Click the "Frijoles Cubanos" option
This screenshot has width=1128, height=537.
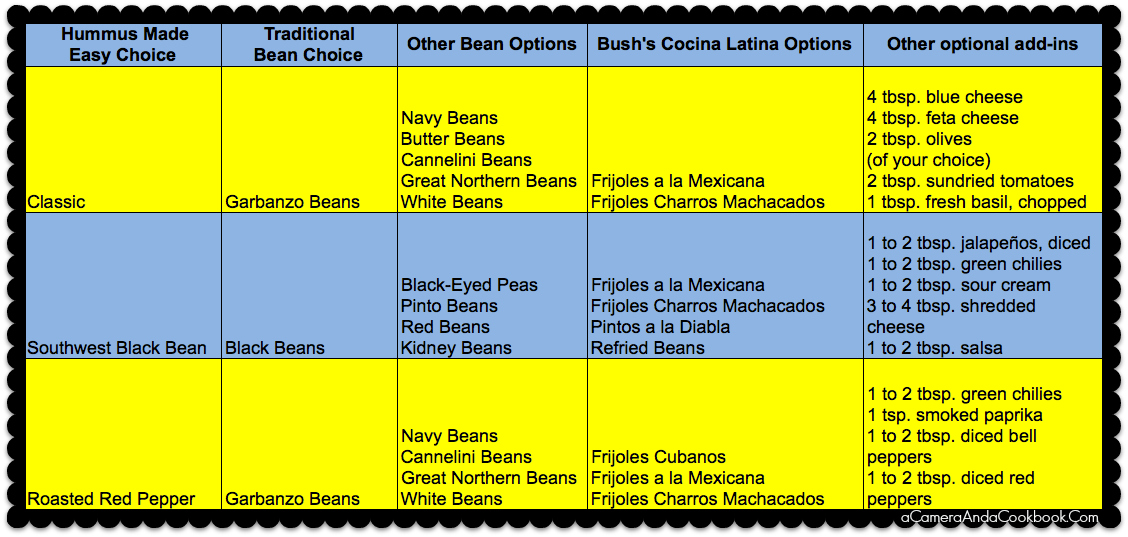658,457
